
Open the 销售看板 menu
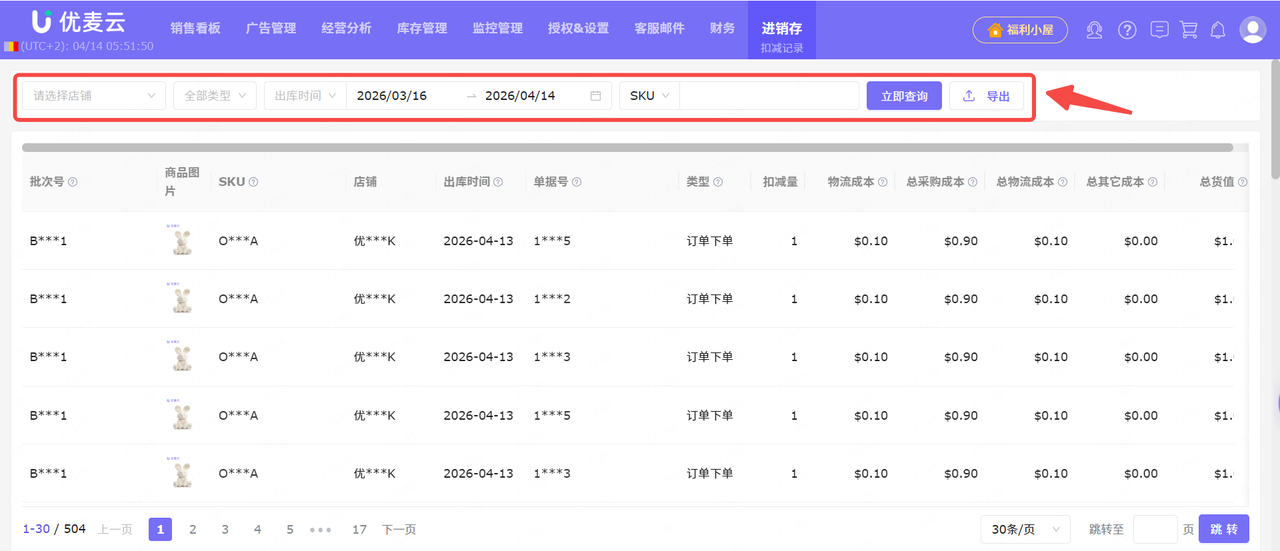(195, 28)
